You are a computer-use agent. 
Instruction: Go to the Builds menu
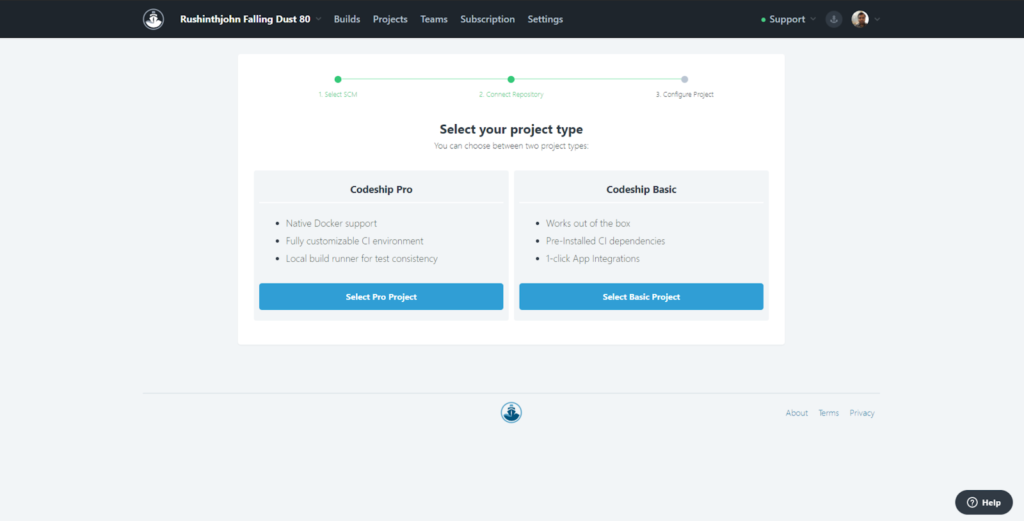(347, 19)
